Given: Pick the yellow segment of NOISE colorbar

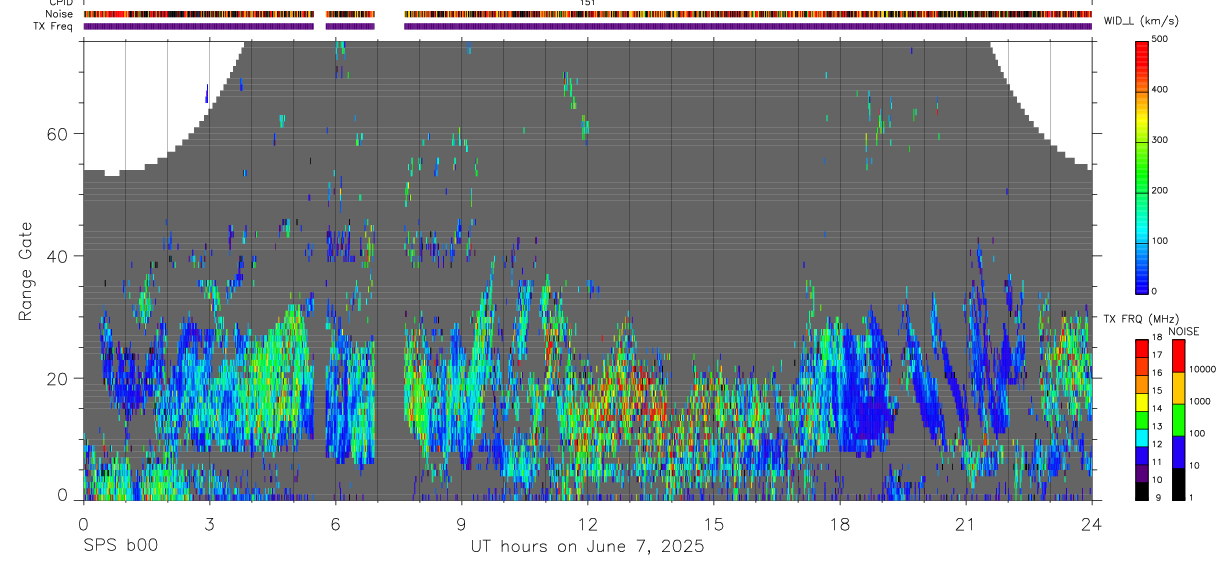Looking at the screenshot, I should [x=1178, y=388].
